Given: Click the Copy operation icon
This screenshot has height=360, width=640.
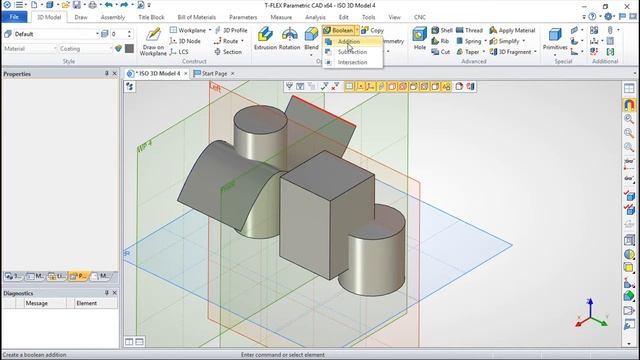Looking at the screenshot, I should click(365, 30).
